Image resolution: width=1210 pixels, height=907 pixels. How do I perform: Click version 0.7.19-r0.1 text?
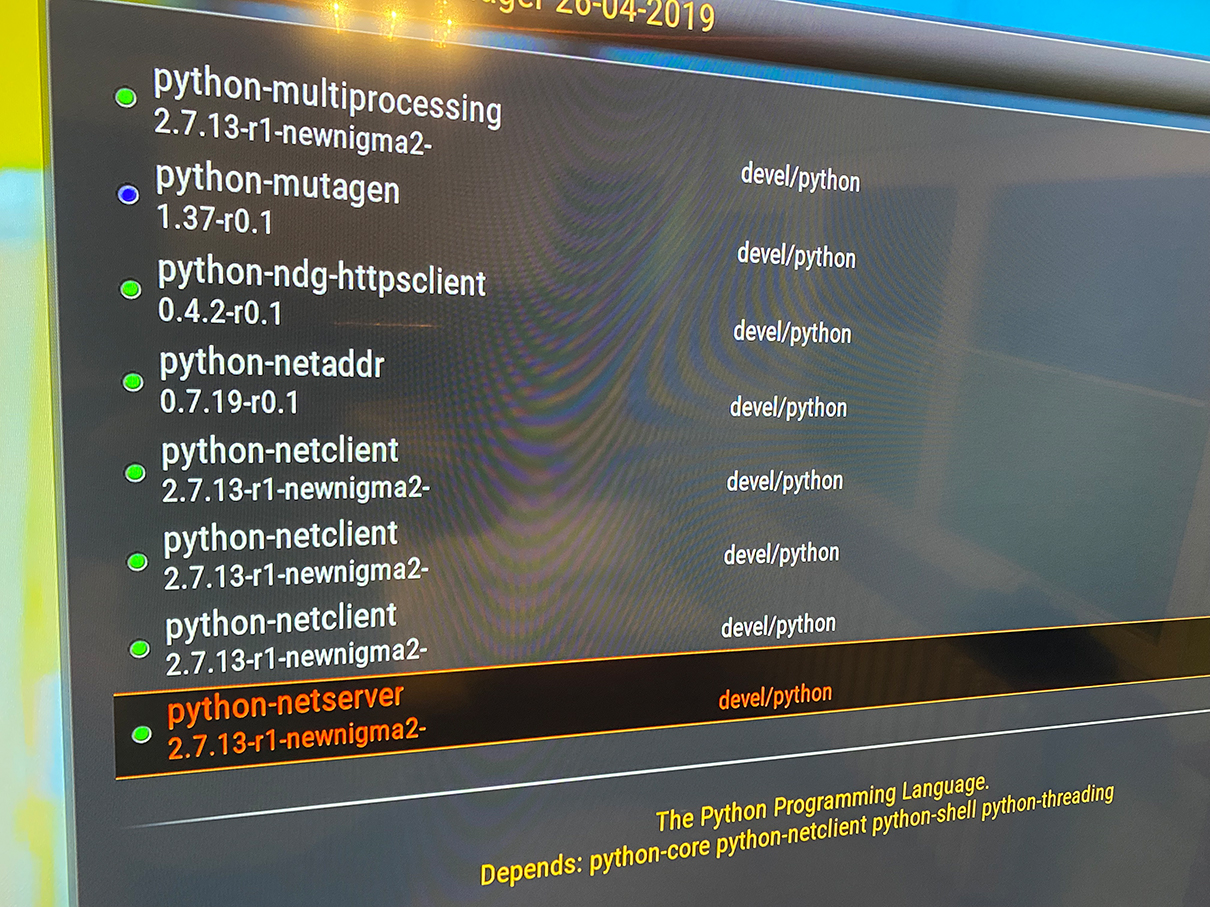pyautogui.click(x=228, y=403)
